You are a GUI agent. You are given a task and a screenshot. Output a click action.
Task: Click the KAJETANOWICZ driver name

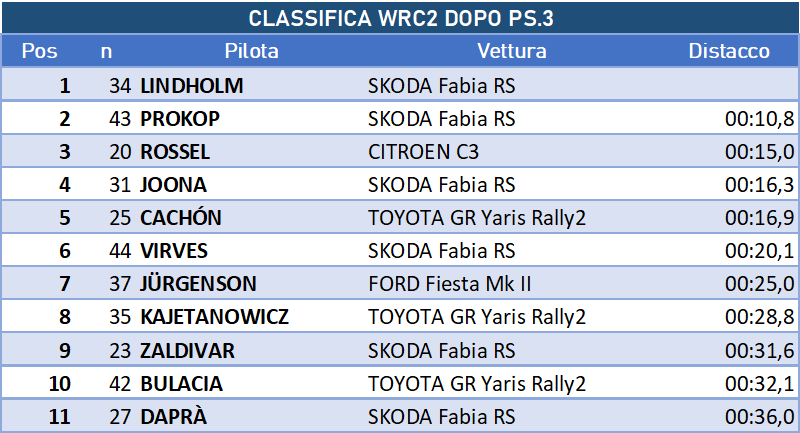[x=215, y=317]
